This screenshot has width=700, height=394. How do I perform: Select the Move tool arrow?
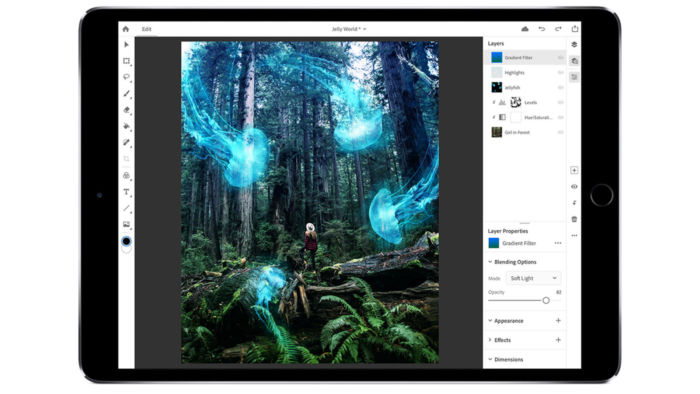[126, 45]
